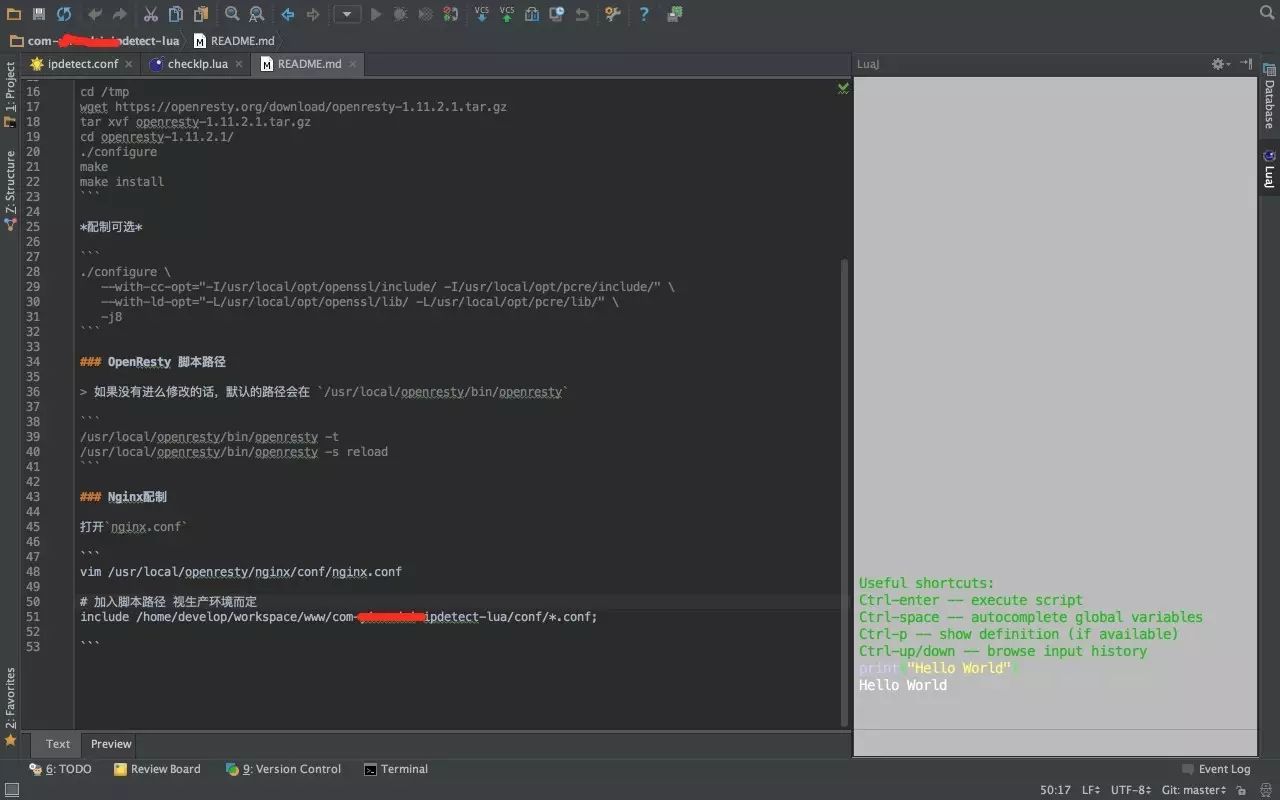
Task: Click the Run with Coverage icon
Action: point(425,14)
